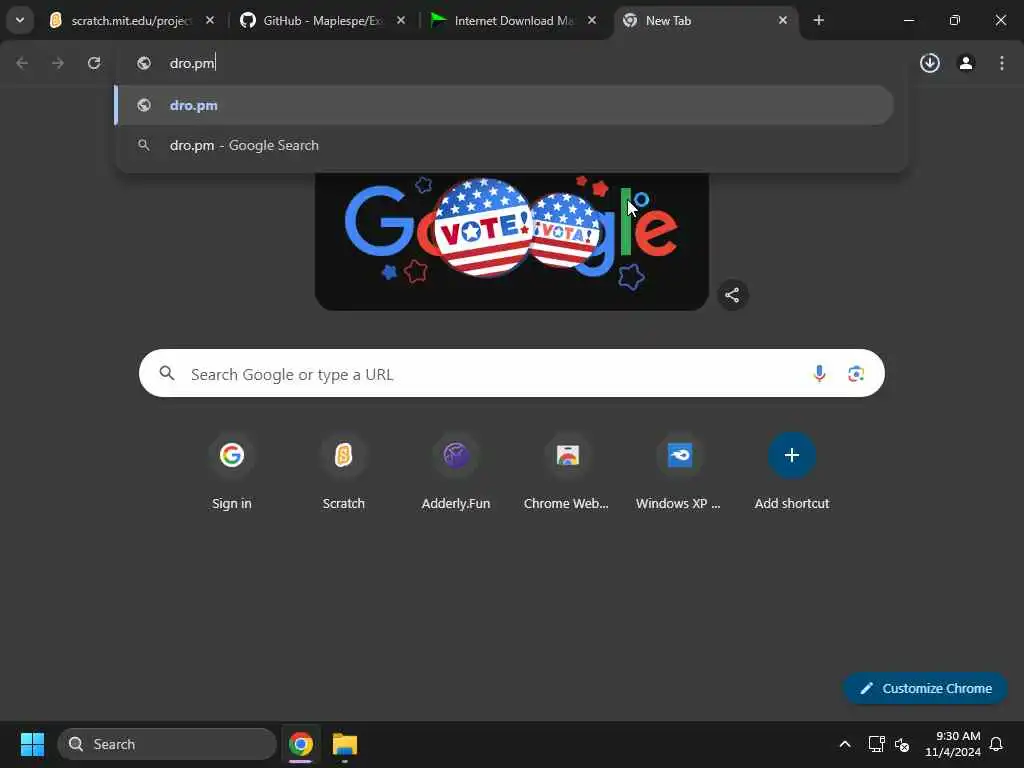Select the New Tab tab
Screen dimensions: 1024x768
[705, 21]
